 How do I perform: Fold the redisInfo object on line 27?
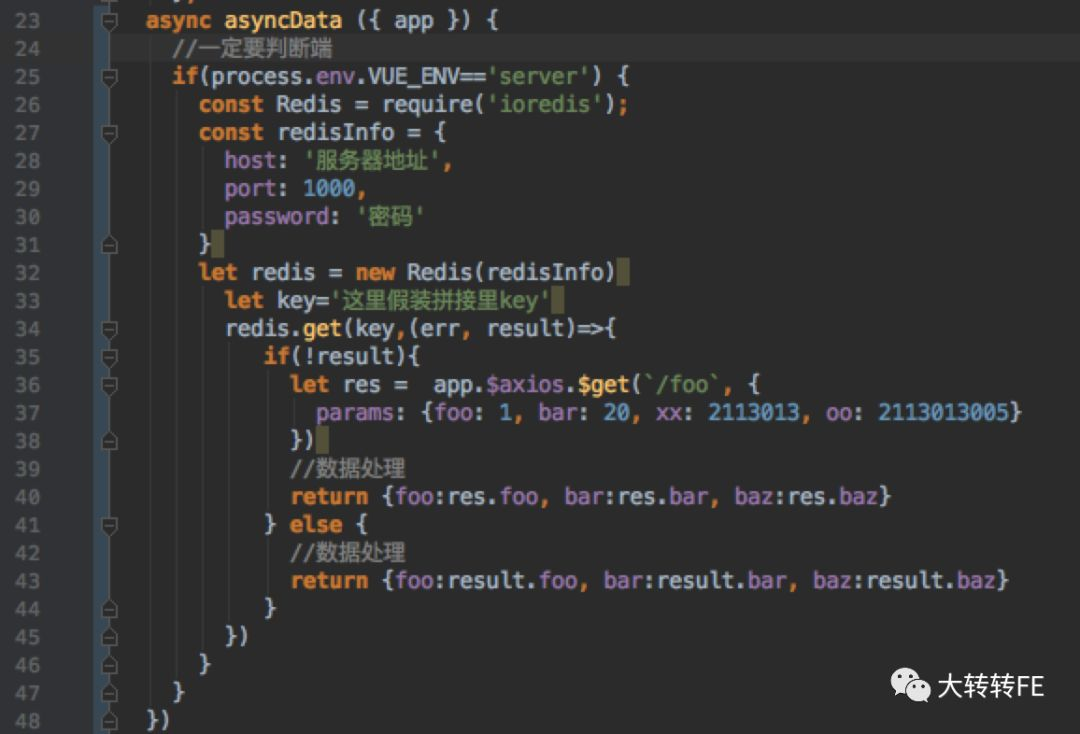click(110, 133)
